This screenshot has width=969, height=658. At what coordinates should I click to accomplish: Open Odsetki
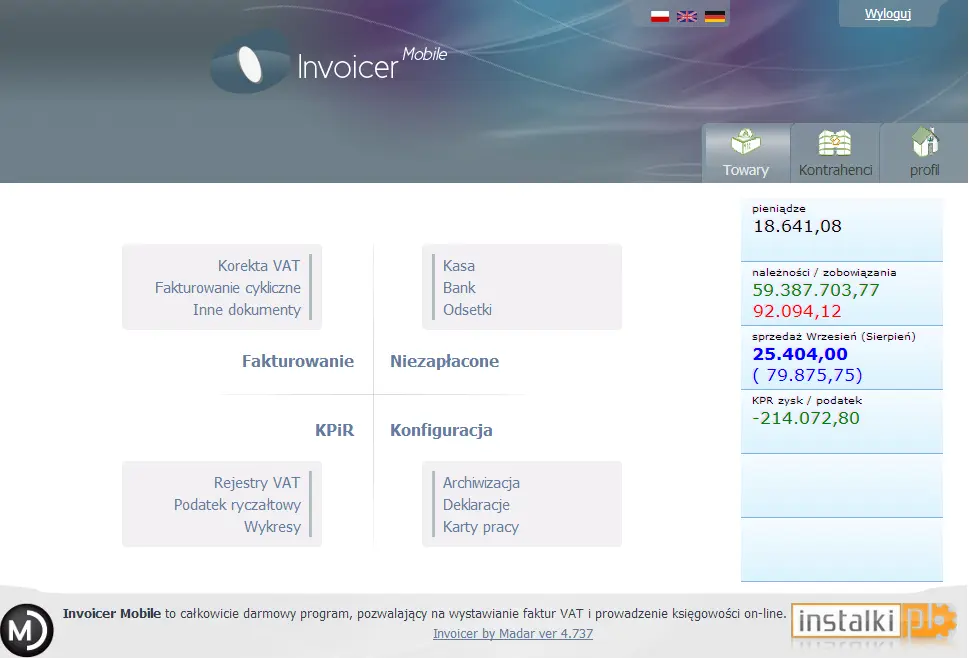click(x=467, y=310)
